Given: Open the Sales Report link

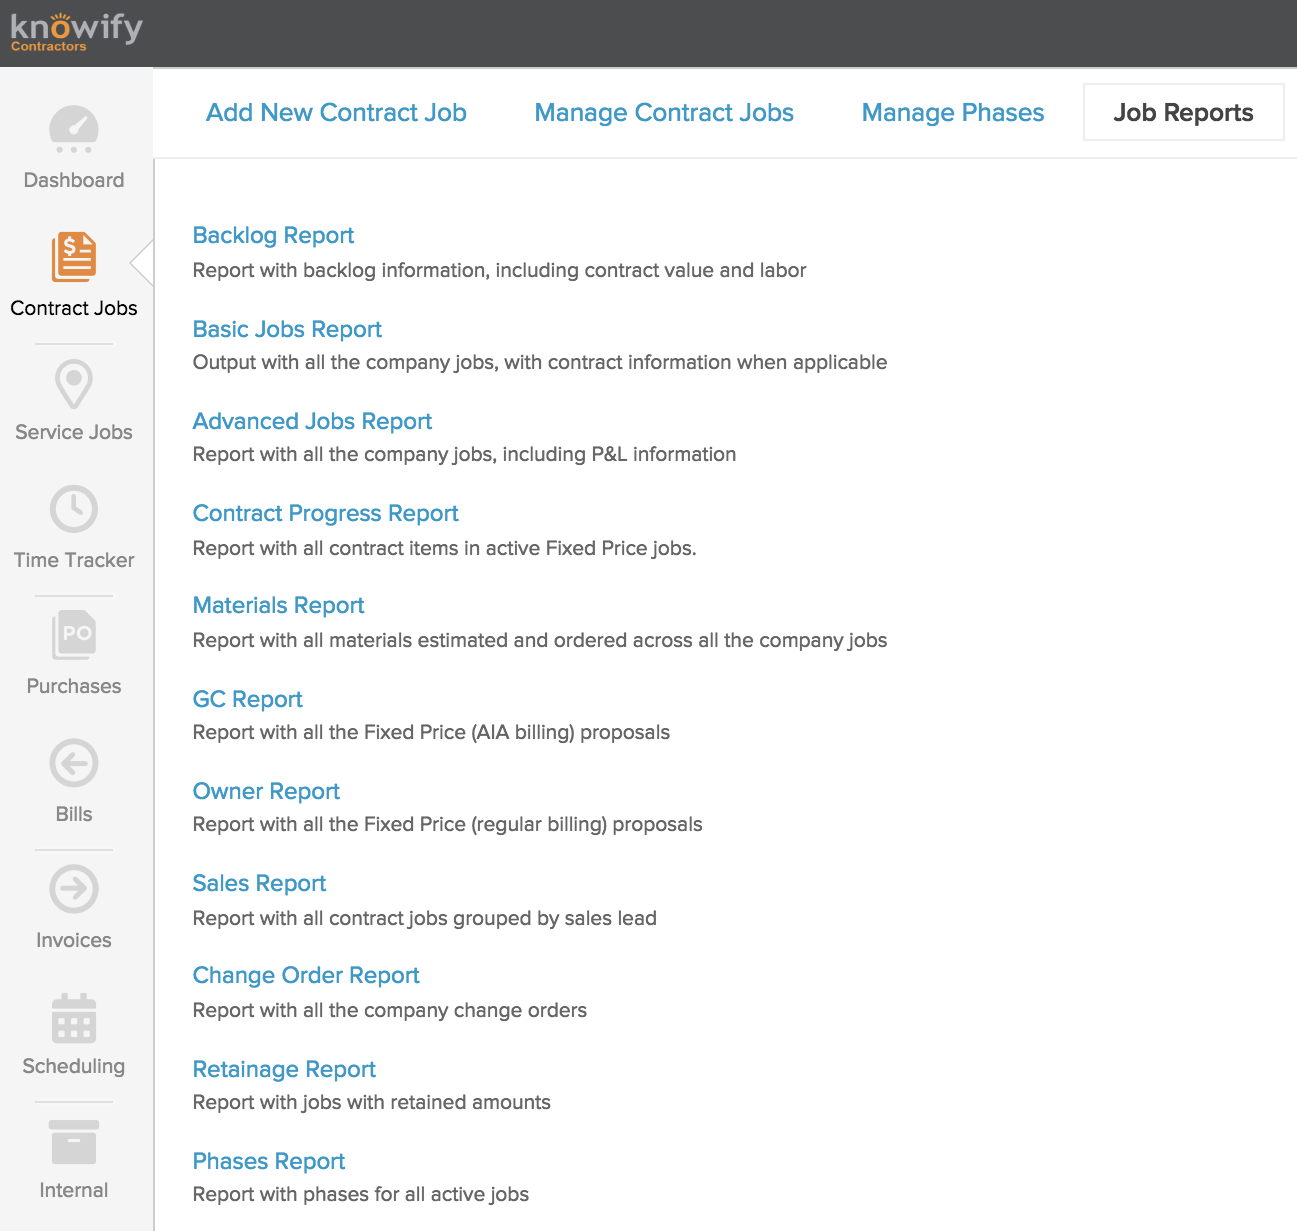Looking at the screenshot, I should tap(259, 883).
